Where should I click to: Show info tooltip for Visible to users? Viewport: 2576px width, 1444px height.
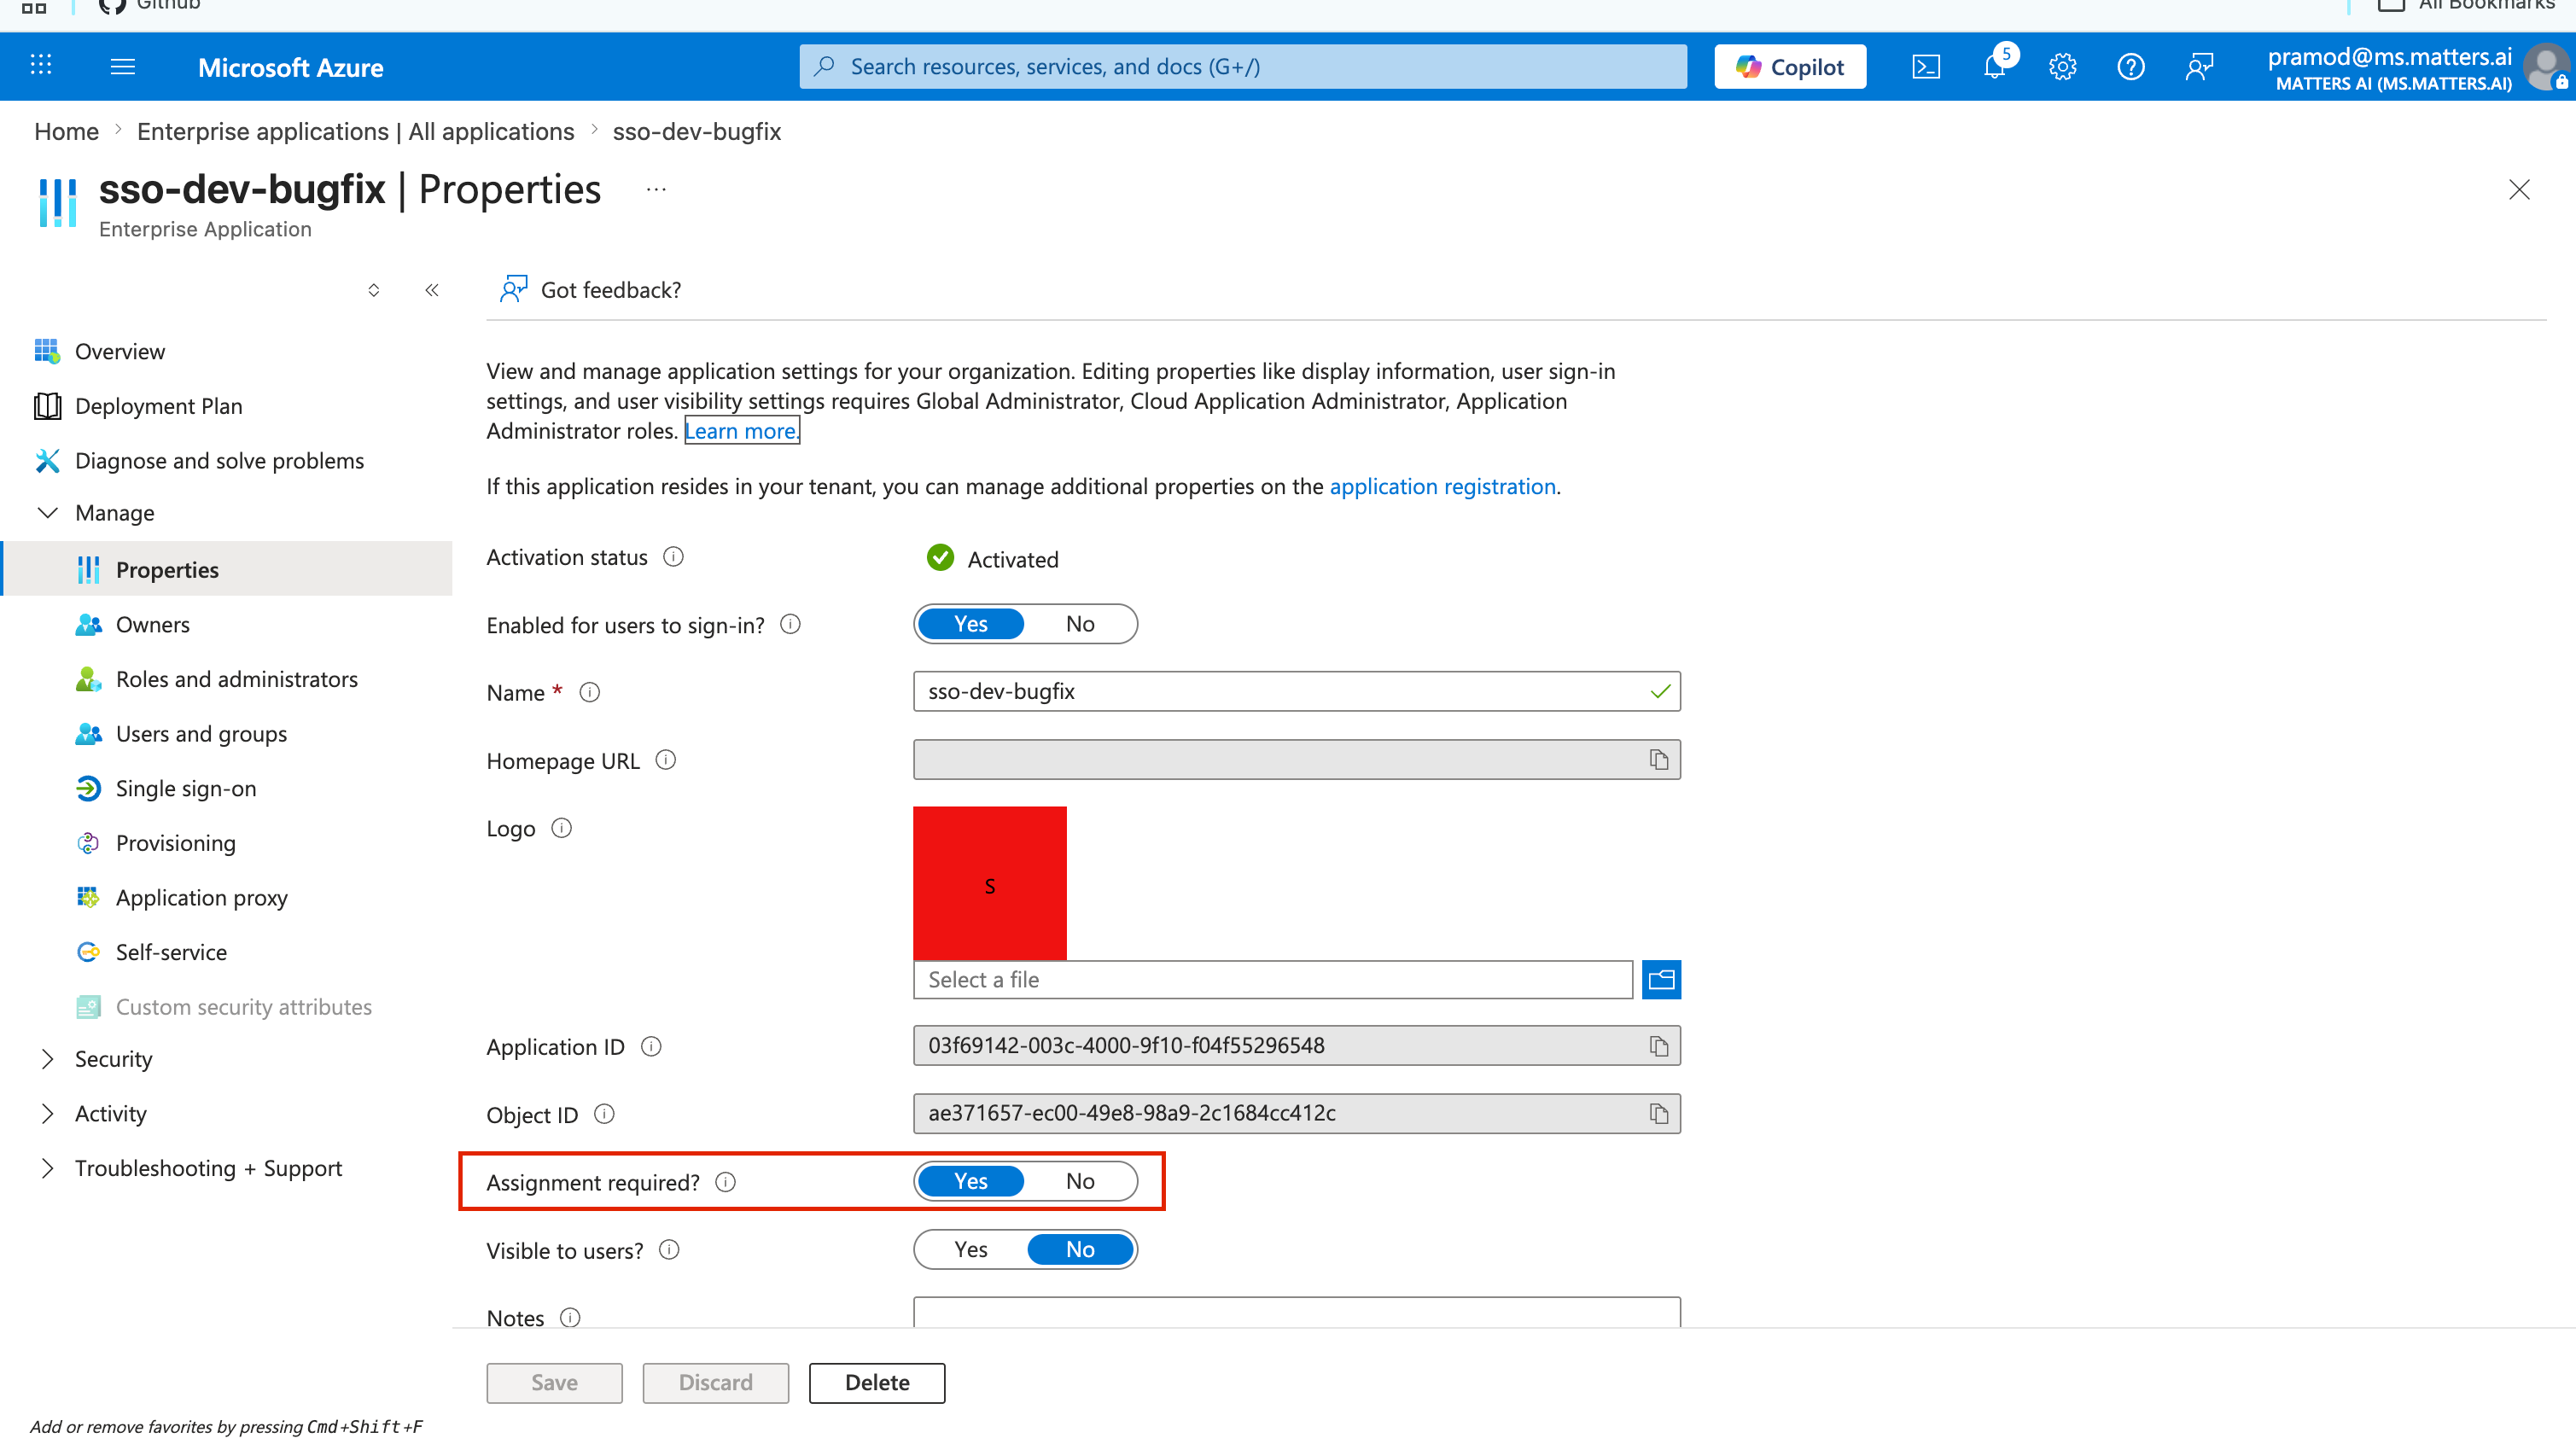pos(670,1250)
